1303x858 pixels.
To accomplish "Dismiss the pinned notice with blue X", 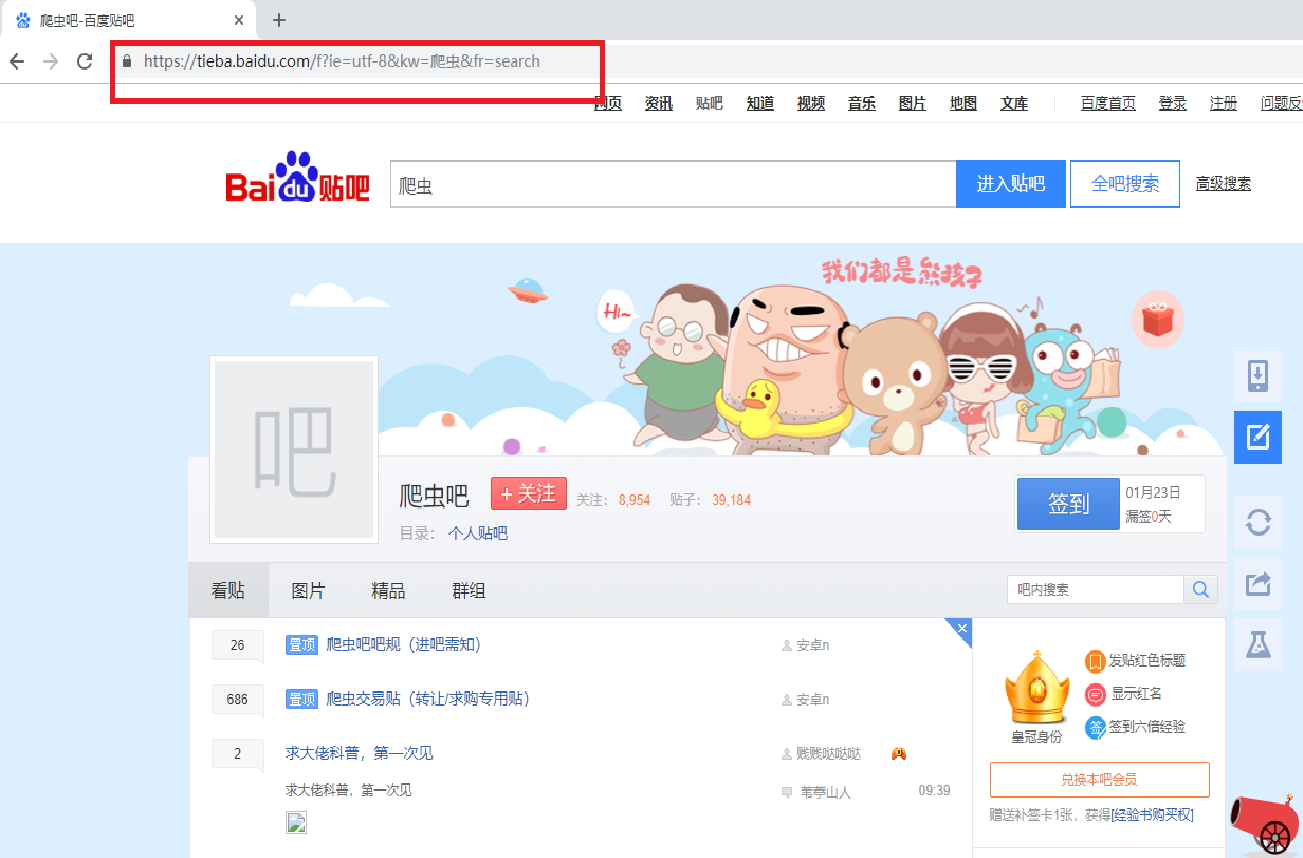I will pyautogui.click(x=960, y=629).
